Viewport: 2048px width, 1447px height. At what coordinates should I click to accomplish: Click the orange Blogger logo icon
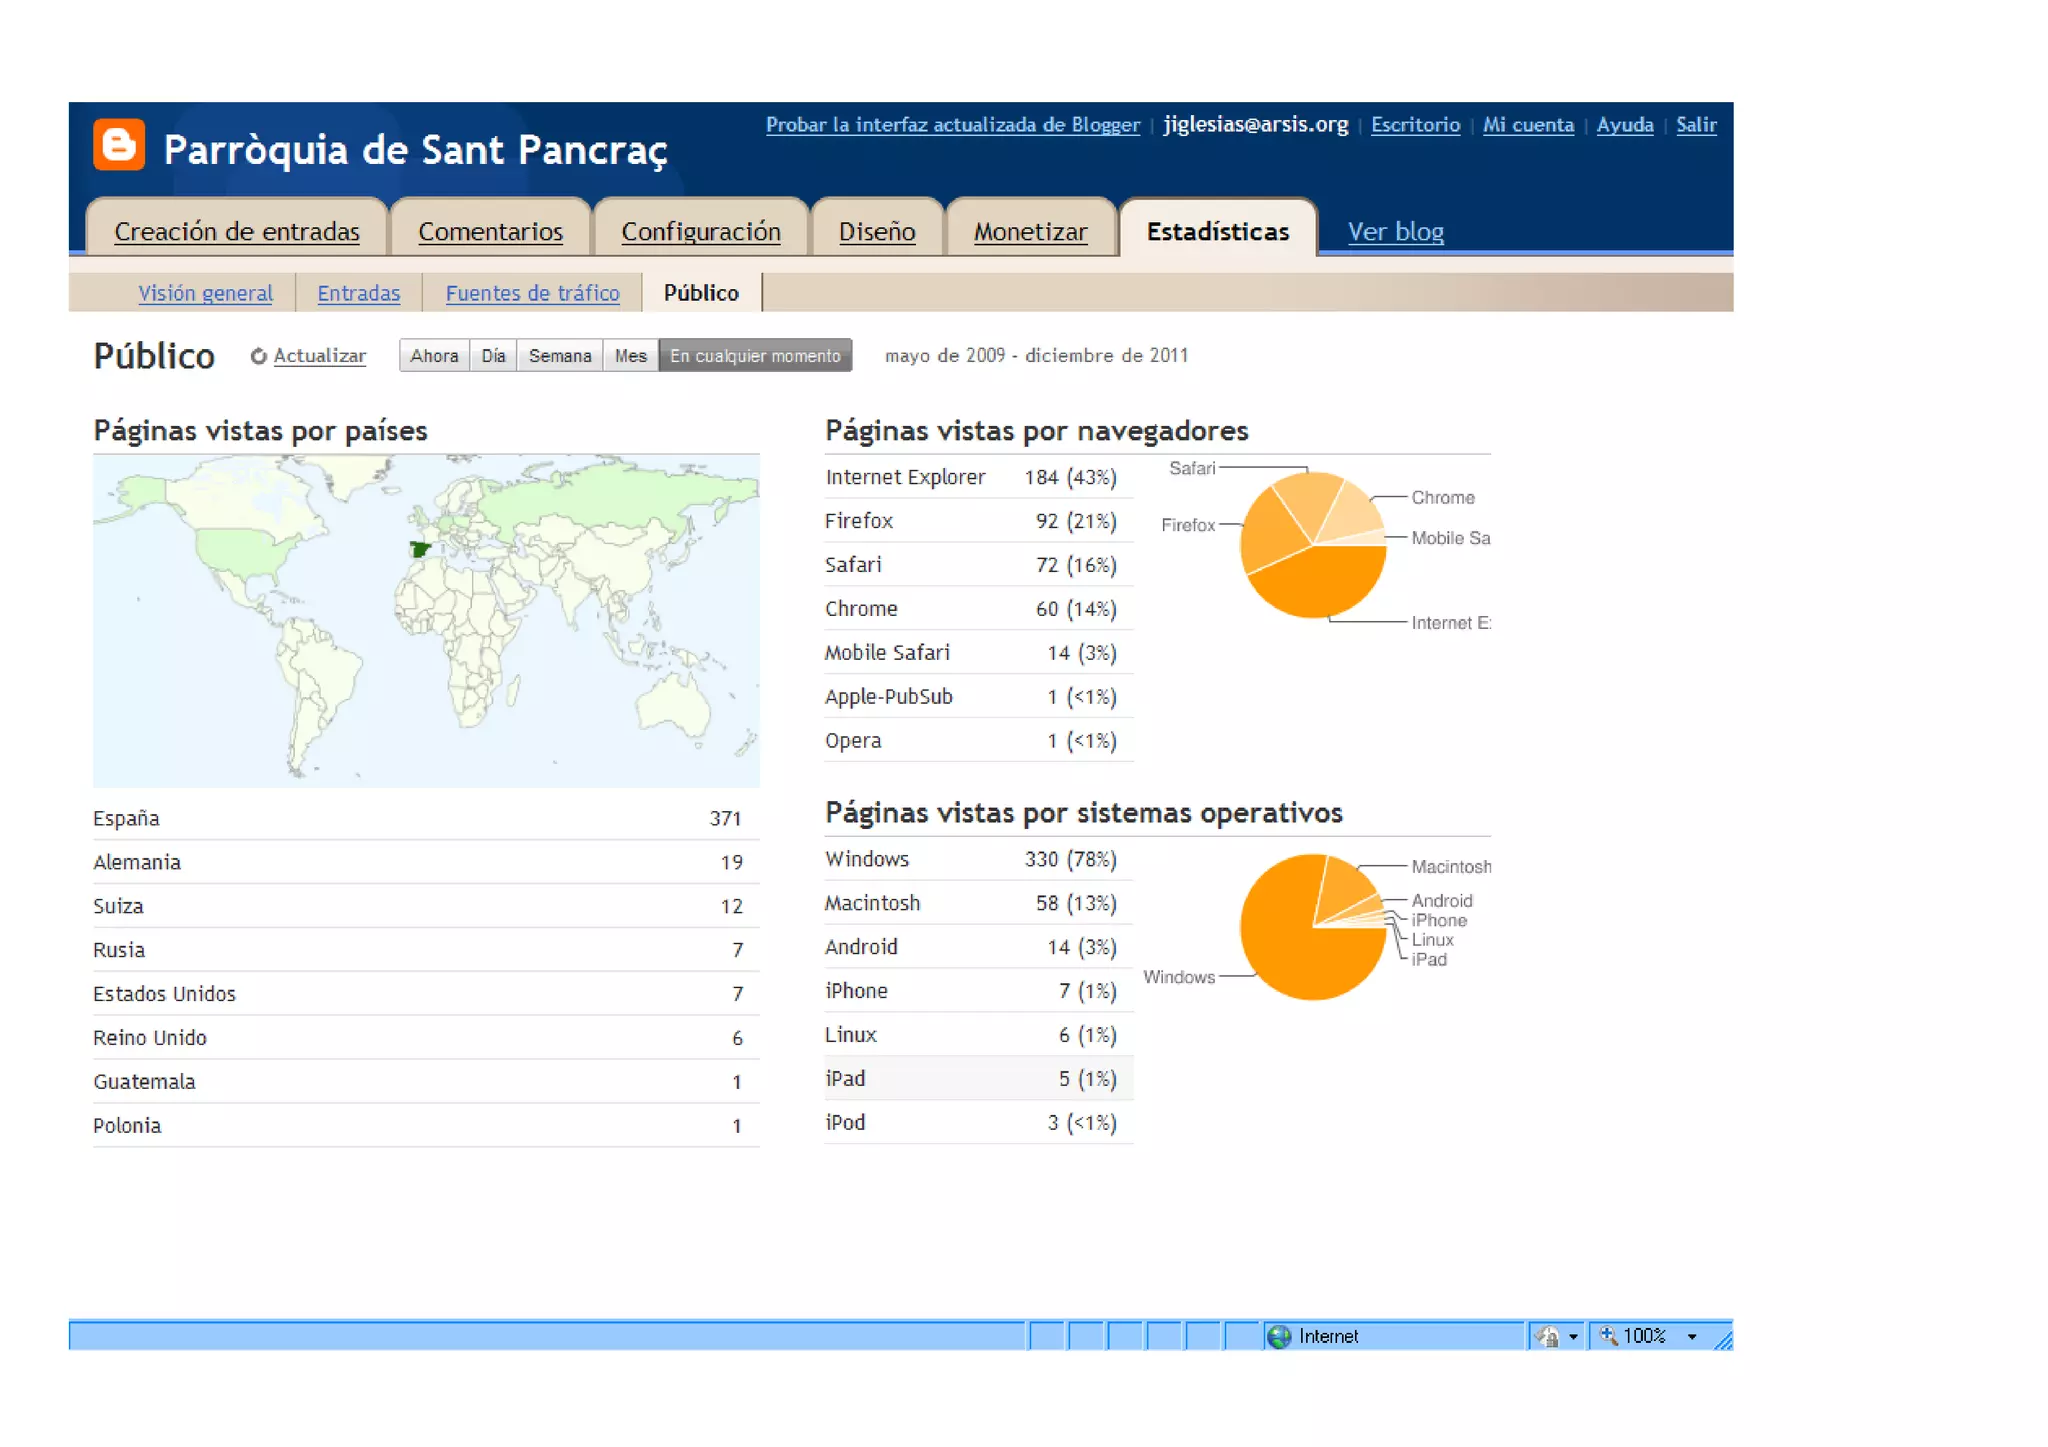pos(119,146)
